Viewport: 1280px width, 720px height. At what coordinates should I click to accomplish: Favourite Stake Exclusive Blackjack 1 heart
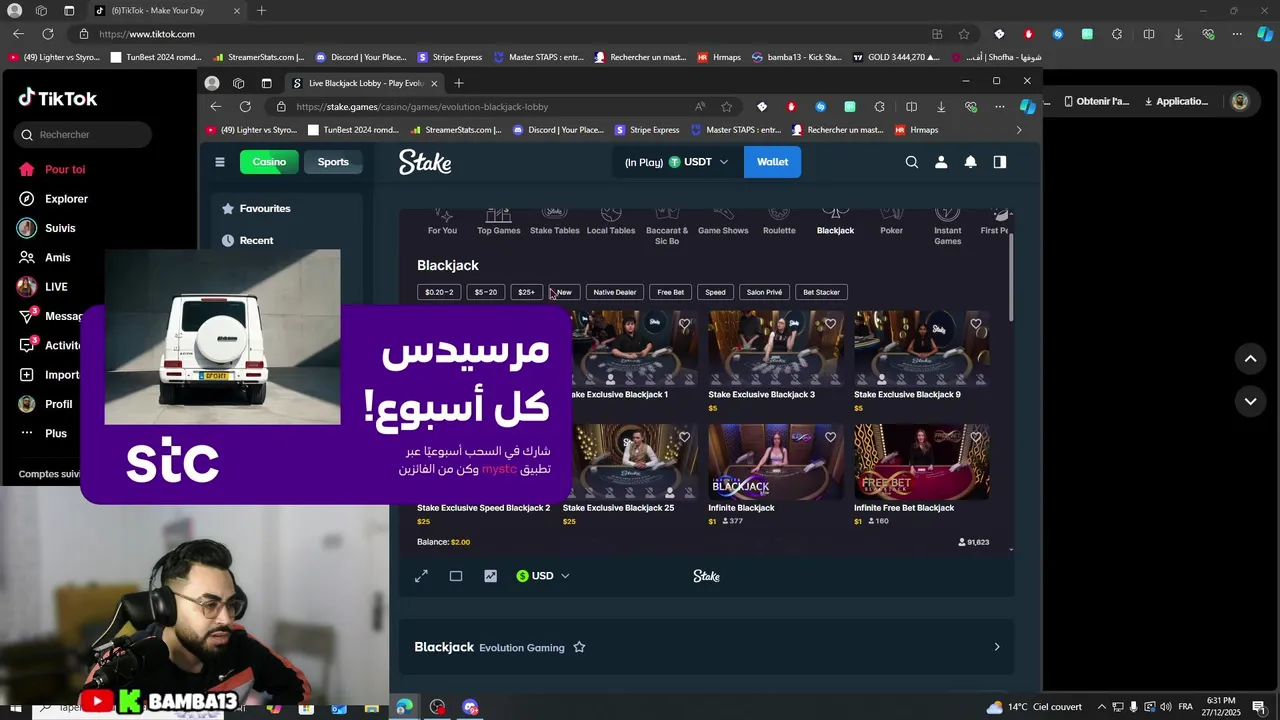684,324
